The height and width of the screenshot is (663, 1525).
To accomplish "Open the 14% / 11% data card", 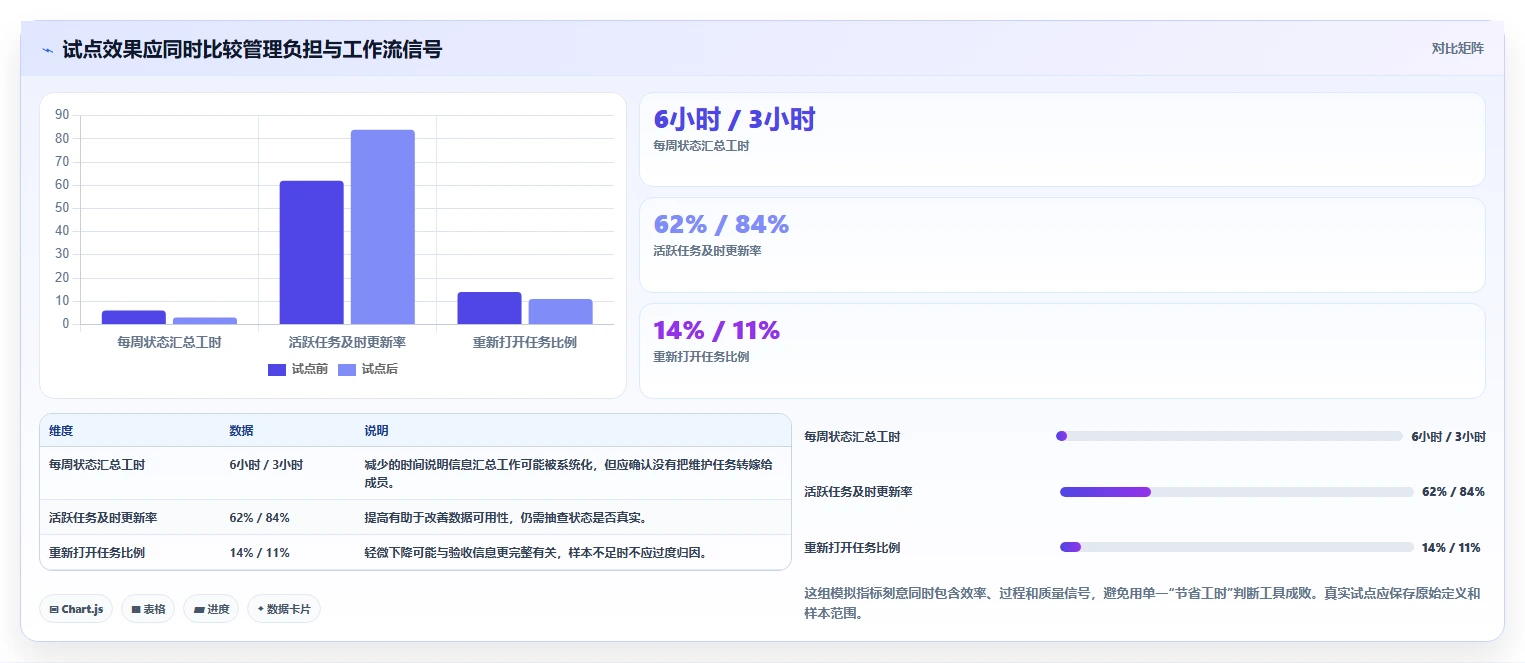I will 1062,351.
